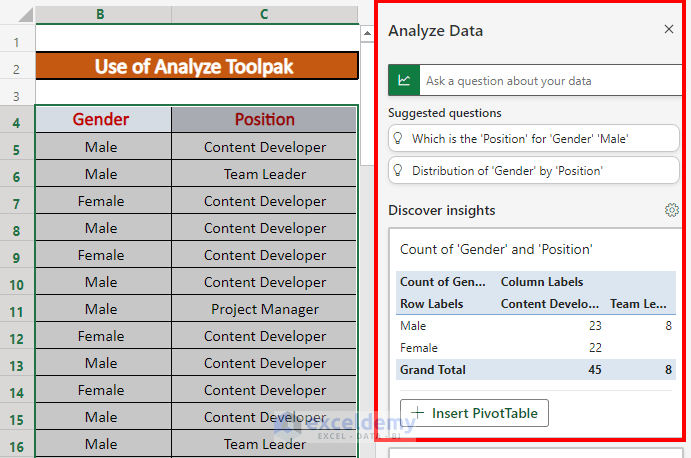The width and height of the screenshot is (691, 458).
Task: Click the Position header cell
Action: pos(264,120)
